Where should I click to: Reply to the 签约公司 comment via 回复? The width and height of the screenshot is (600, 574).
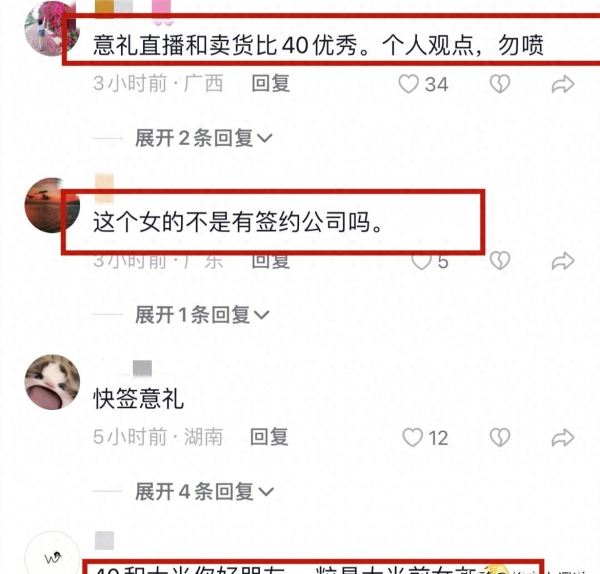pyautogui.click(x=271, y=261)
